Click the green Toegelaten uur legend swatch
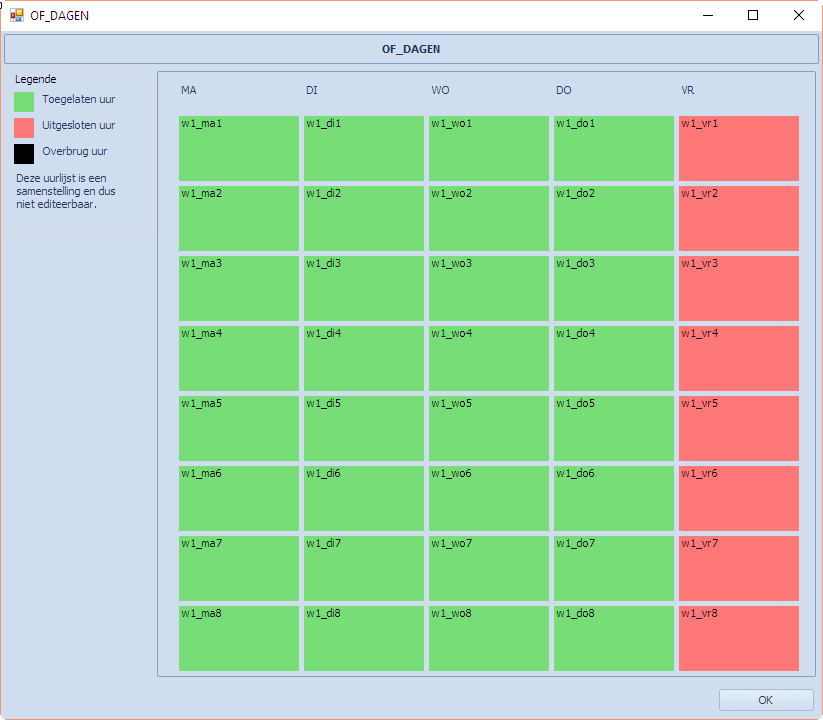Viewport: 823px width, 720px height. pyautogui.click(x=24, y=101)
